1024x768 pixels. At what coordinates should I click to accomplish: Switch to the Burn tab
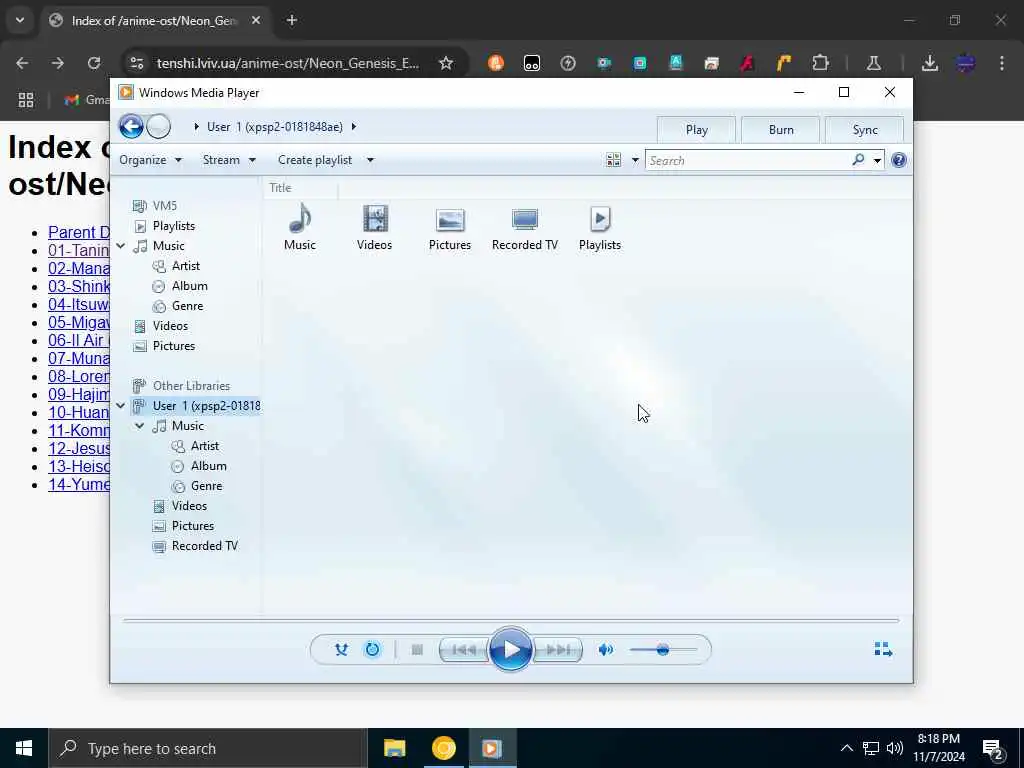781,129
